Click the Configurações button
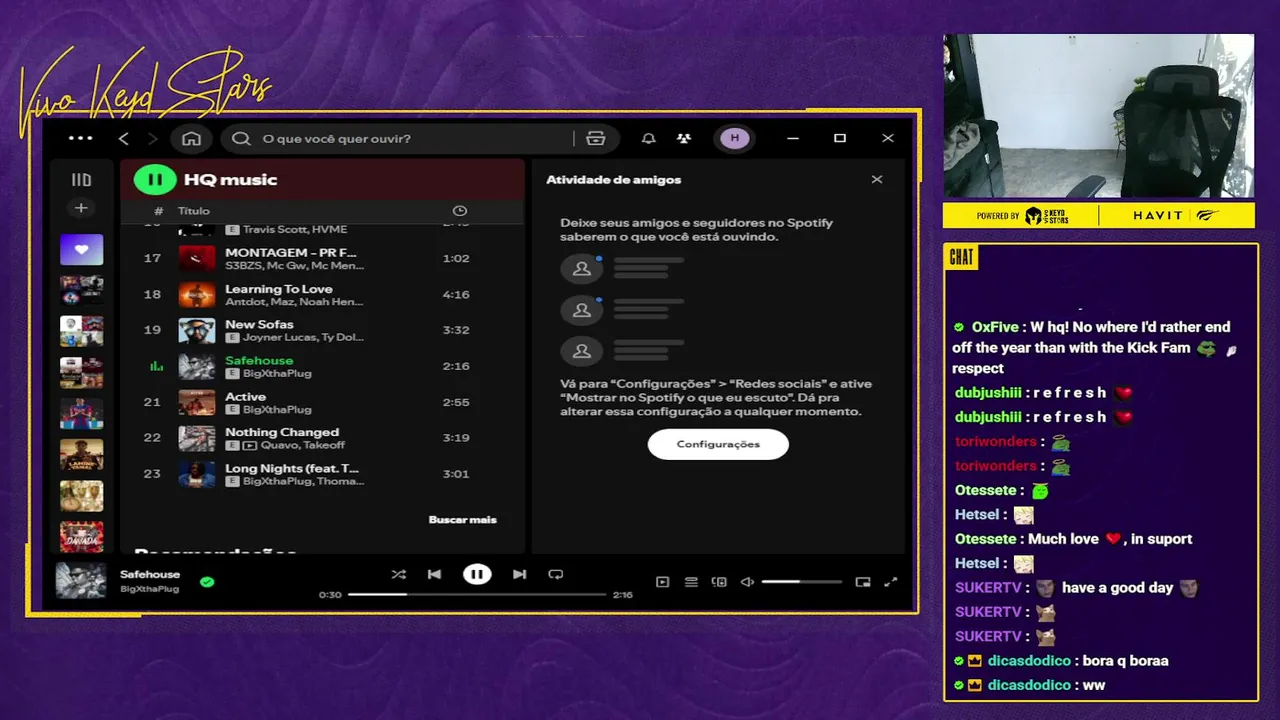Image resolution: width=1280 pixels, height=720 pixels. tap(718, 444)
